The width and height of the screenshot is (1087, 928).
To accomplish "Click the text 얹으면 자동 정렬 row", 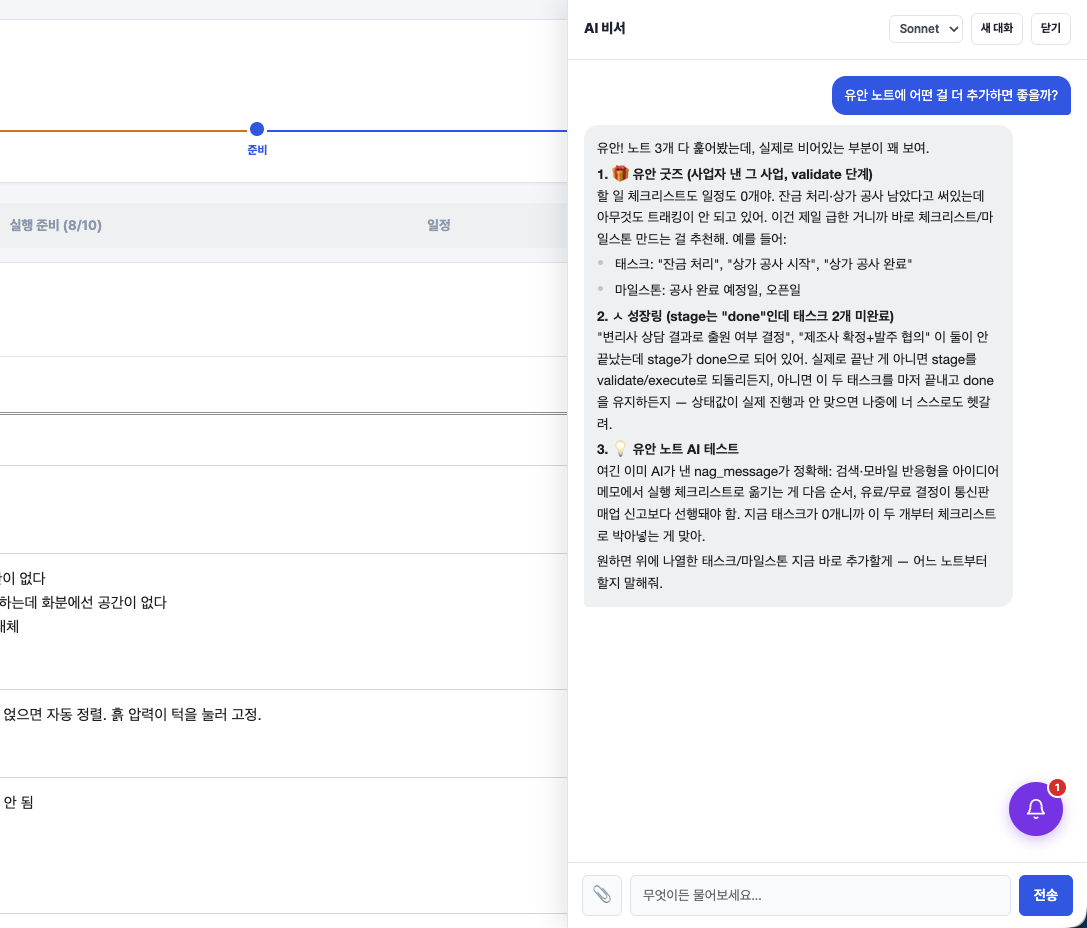I will tap(132, 715).
